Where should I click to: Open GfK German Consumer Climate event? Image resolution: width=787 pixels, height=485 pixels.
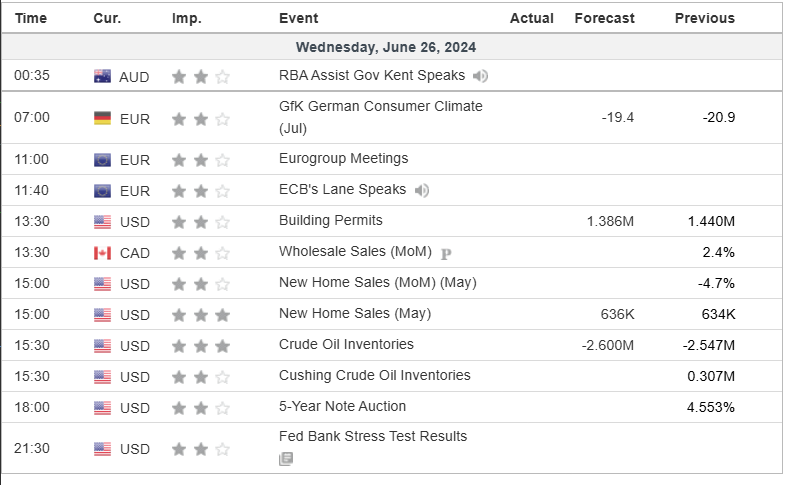(380, 106)
